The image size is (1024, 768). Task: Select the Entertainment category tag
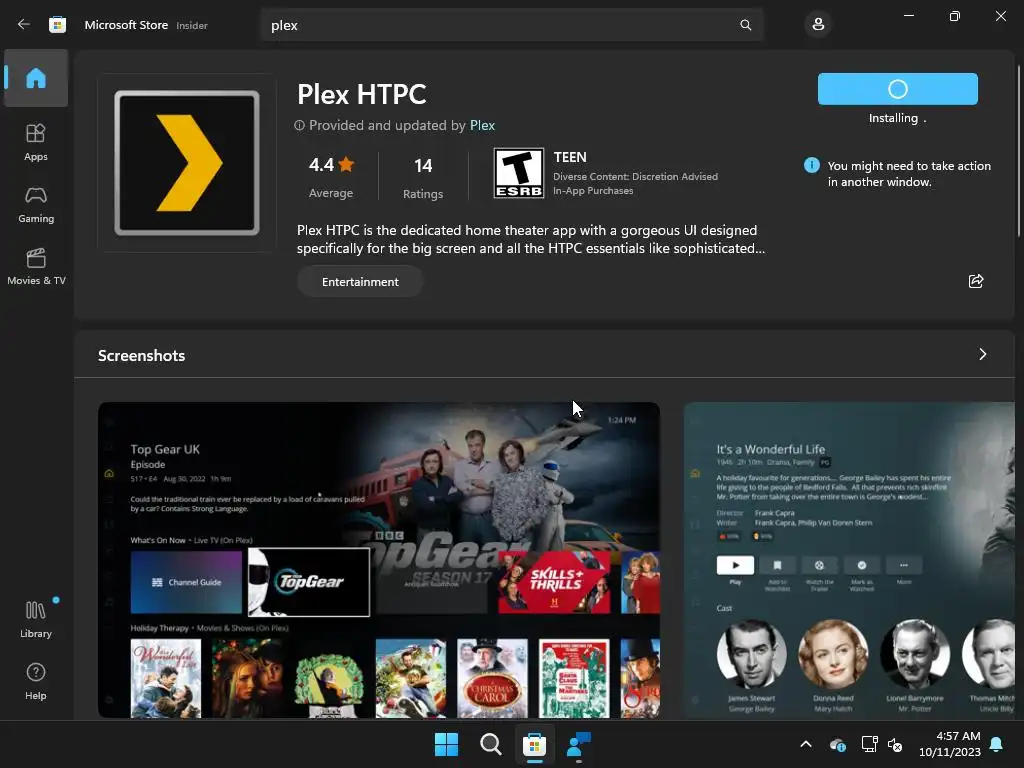coord(360,281)
